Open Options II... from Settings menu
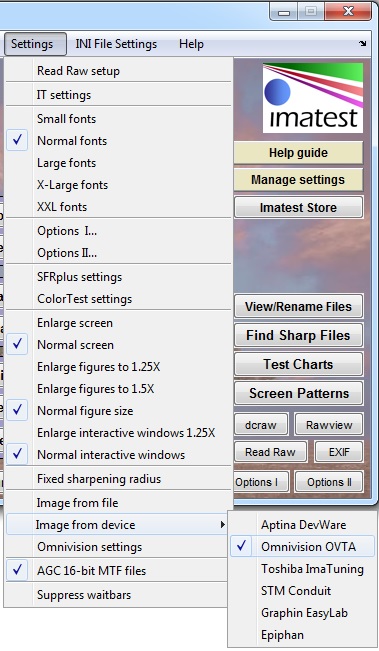This screenshot has width=379, height=651. (118, 253)
